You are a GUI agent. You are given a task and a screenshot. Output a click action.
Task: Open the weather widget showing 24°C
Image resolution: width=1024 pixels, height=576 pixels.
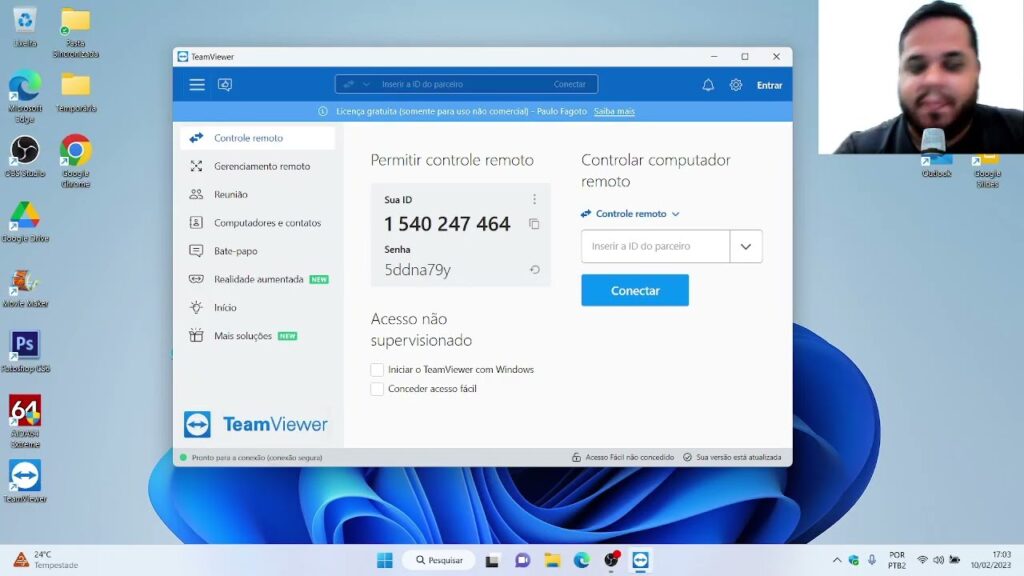pos(46,560)
